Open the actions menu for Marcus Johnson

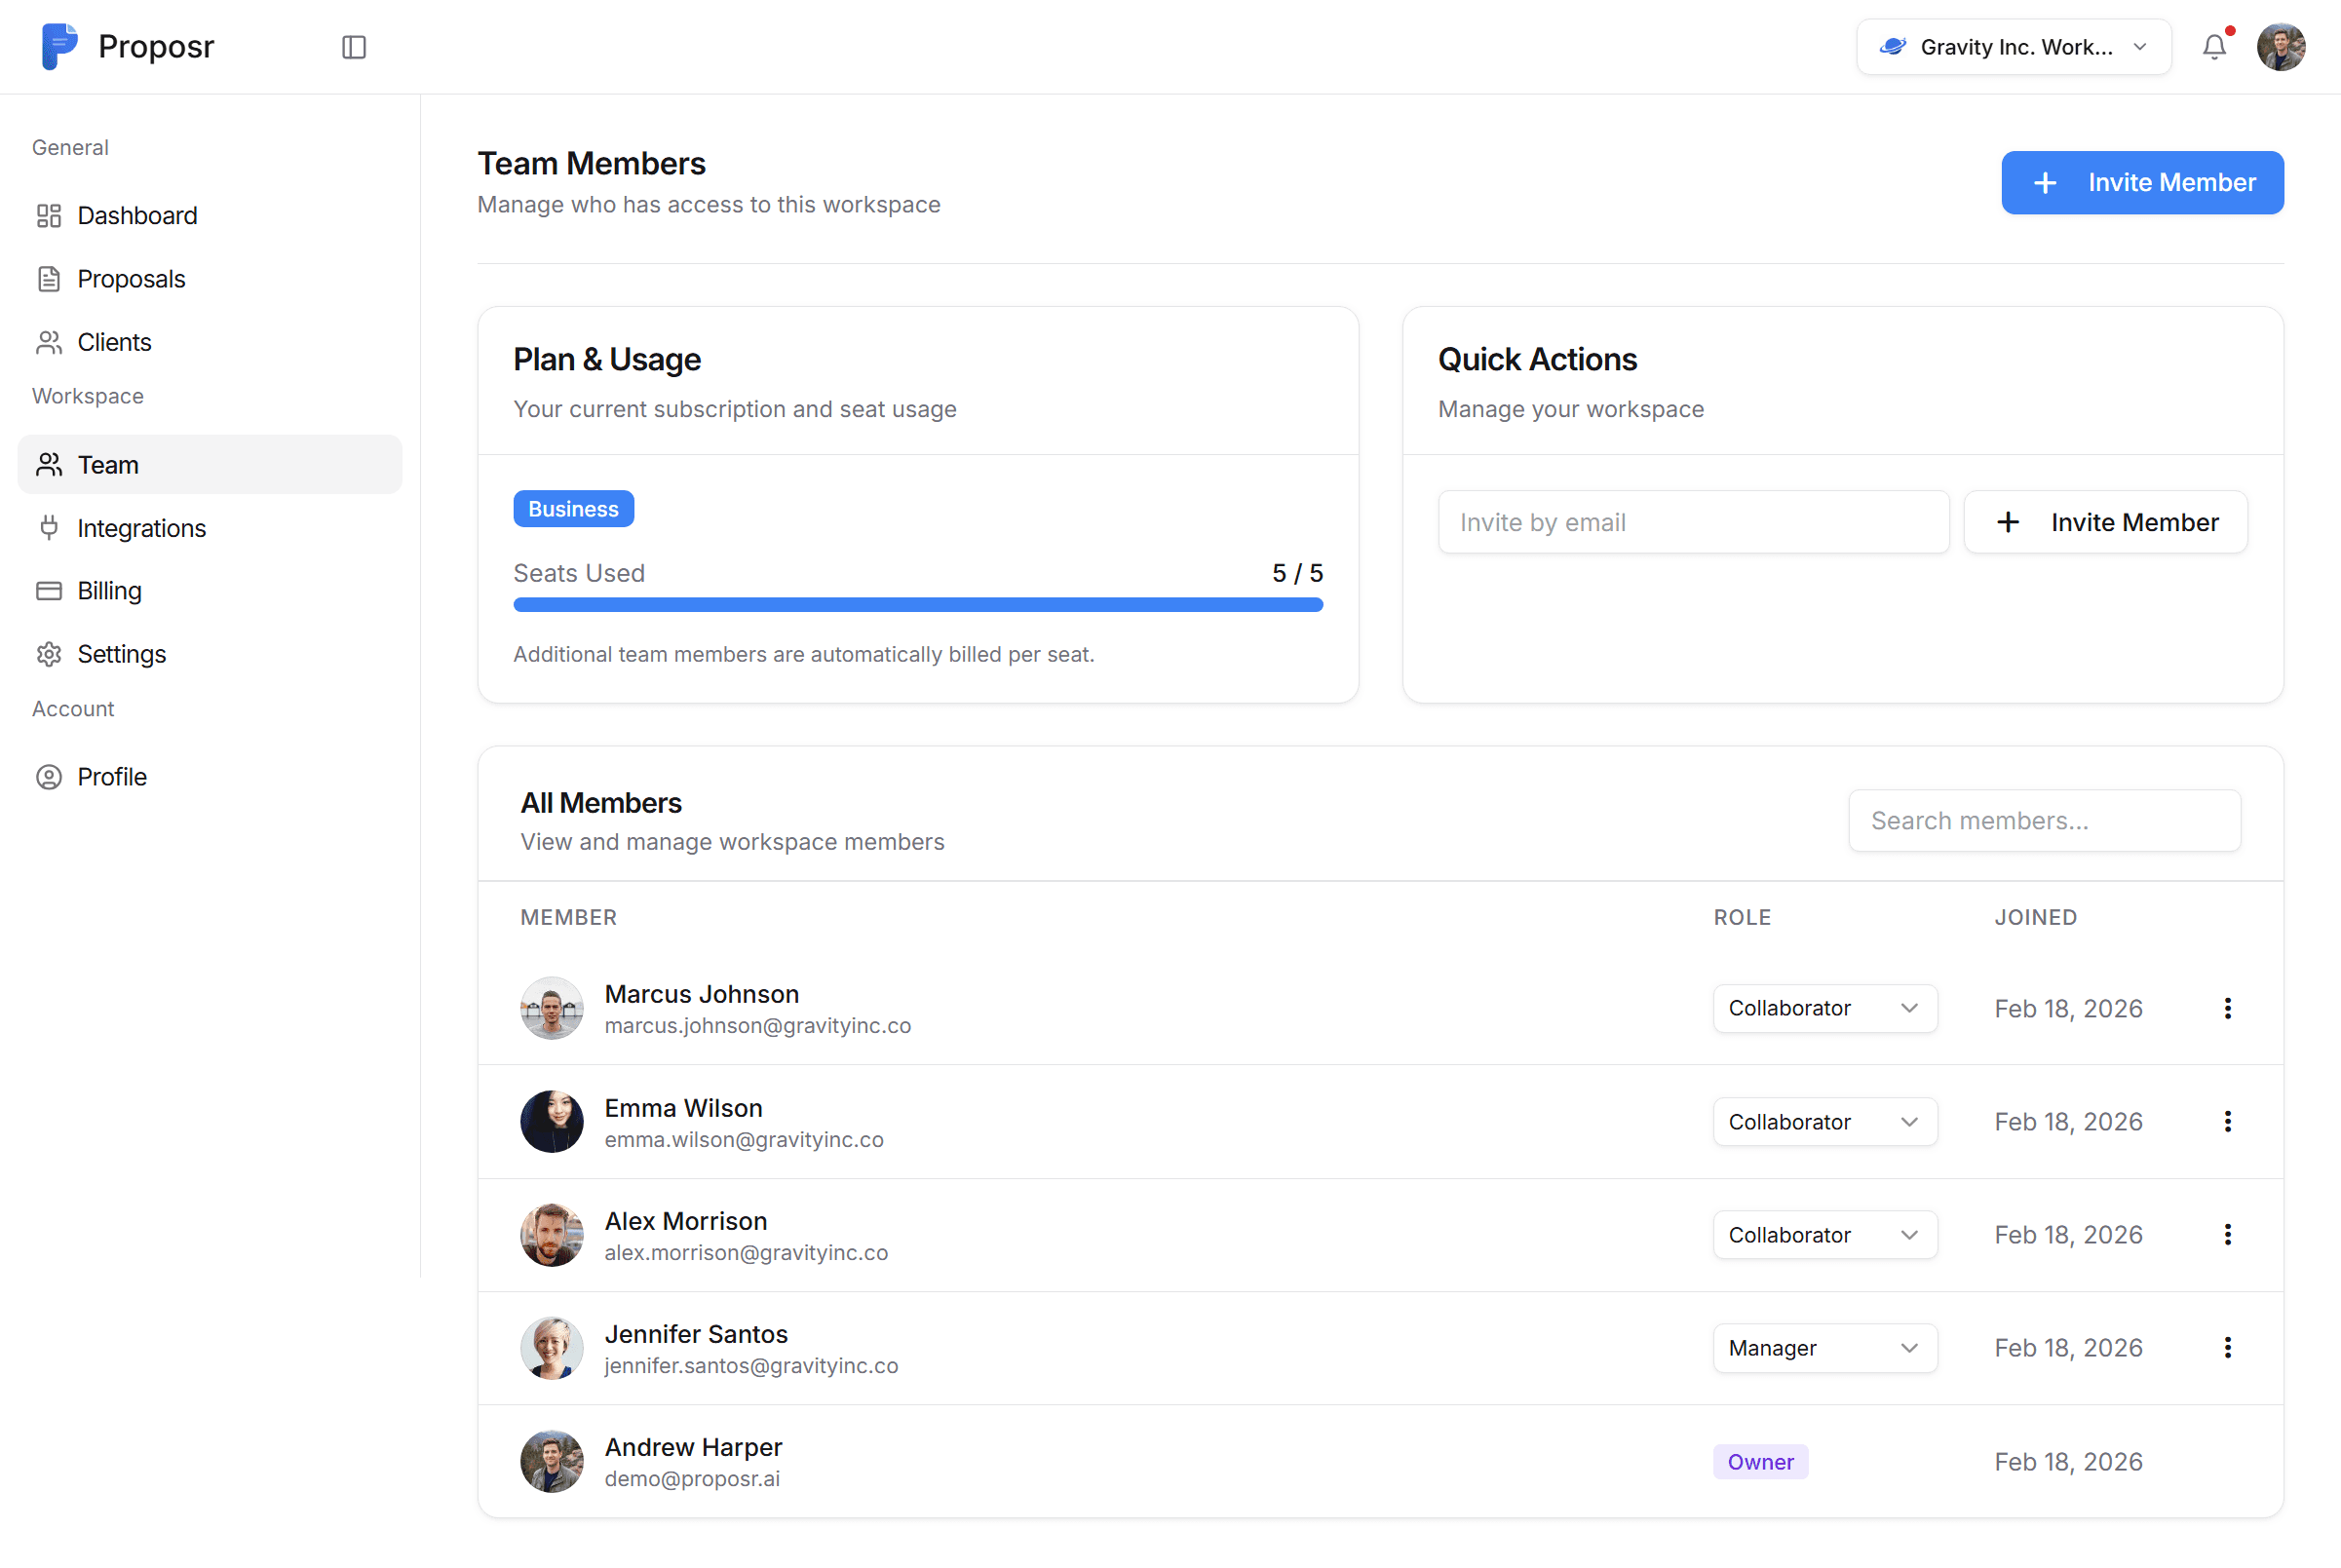tap(2227, 1008)
